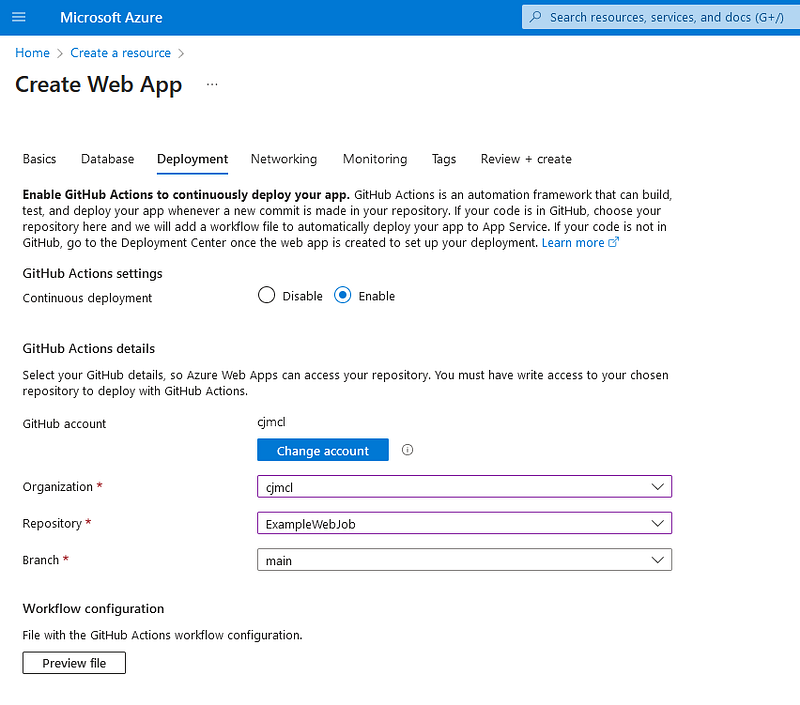Click the info icon next to Change account

(x=407, y=450)
